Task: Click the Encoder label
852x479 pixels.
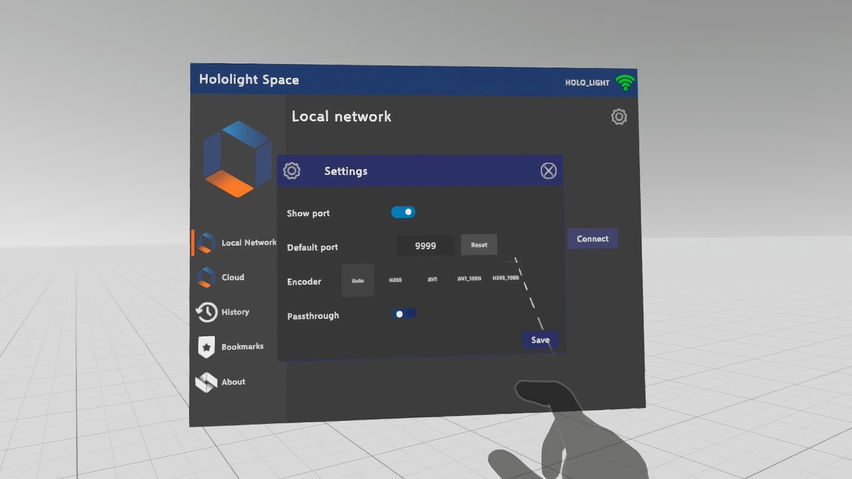Action: [x=304, y=282]
